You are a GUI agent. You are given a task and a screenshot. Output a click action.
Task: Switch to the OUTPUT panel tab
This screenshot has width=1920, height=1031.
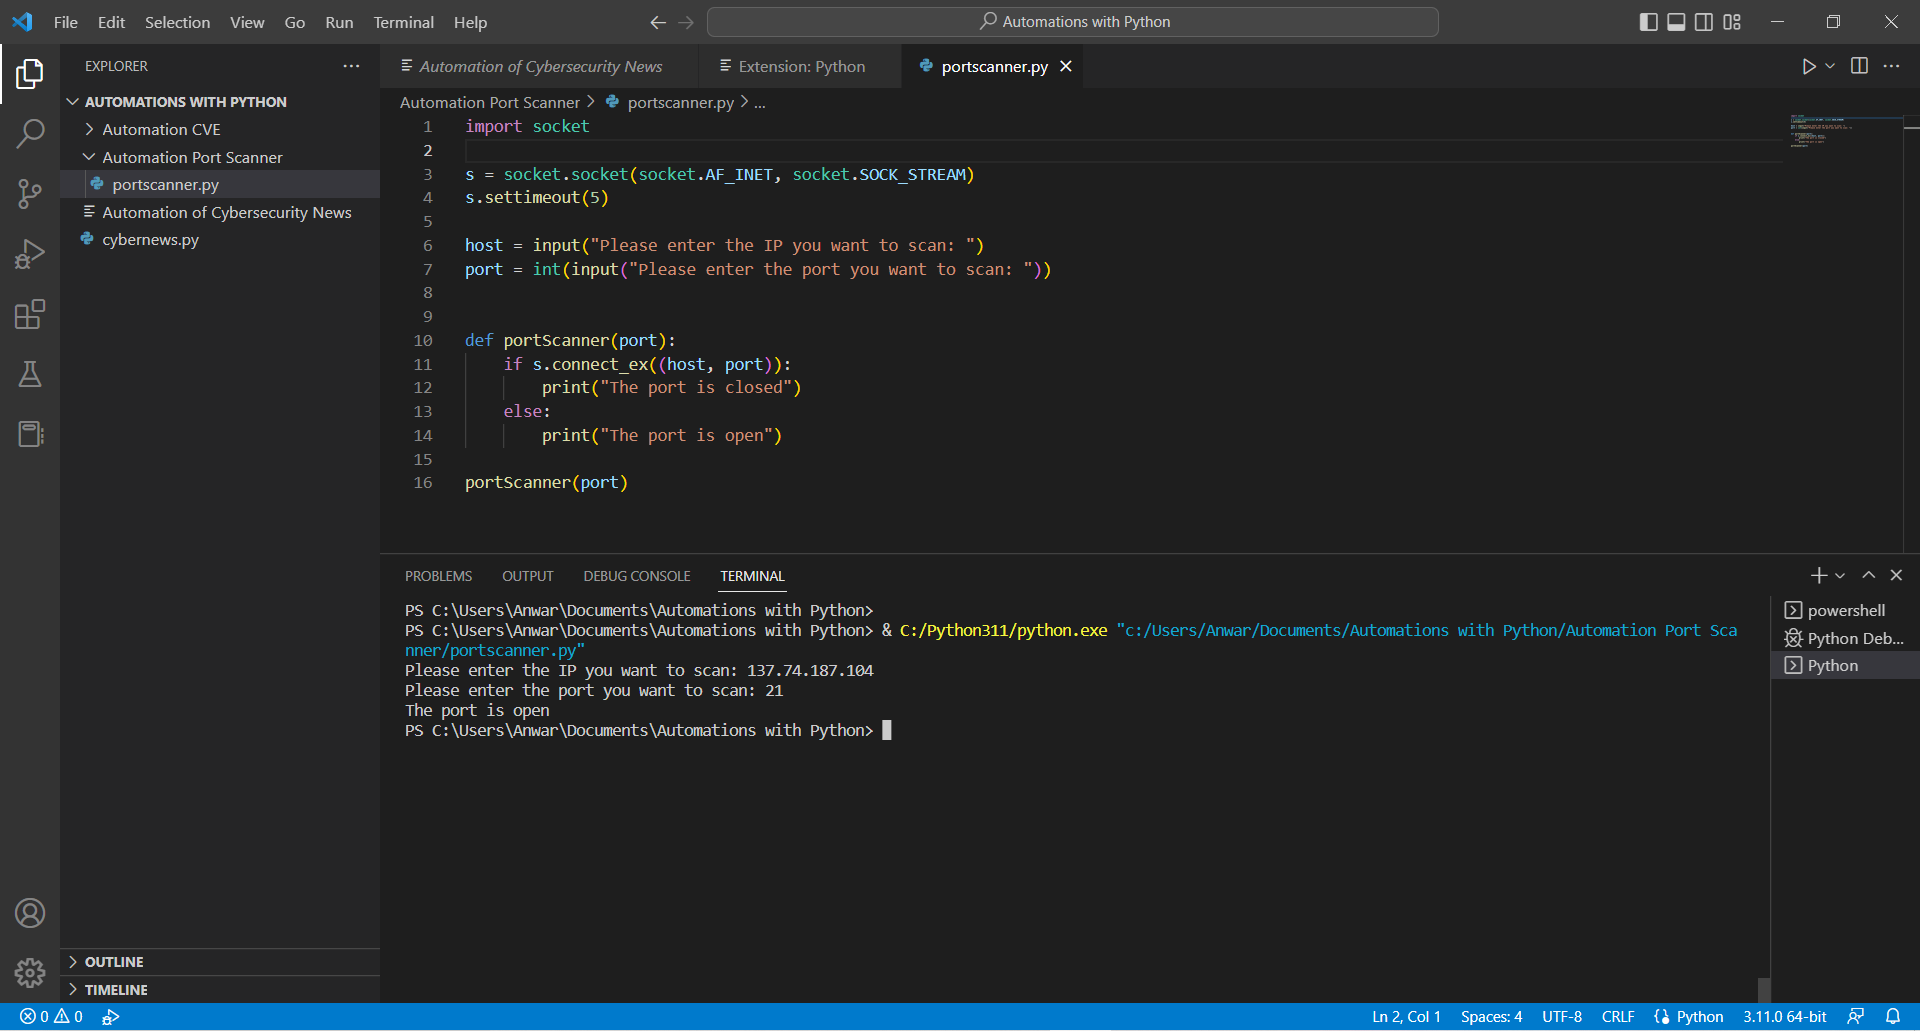(527, 576)
